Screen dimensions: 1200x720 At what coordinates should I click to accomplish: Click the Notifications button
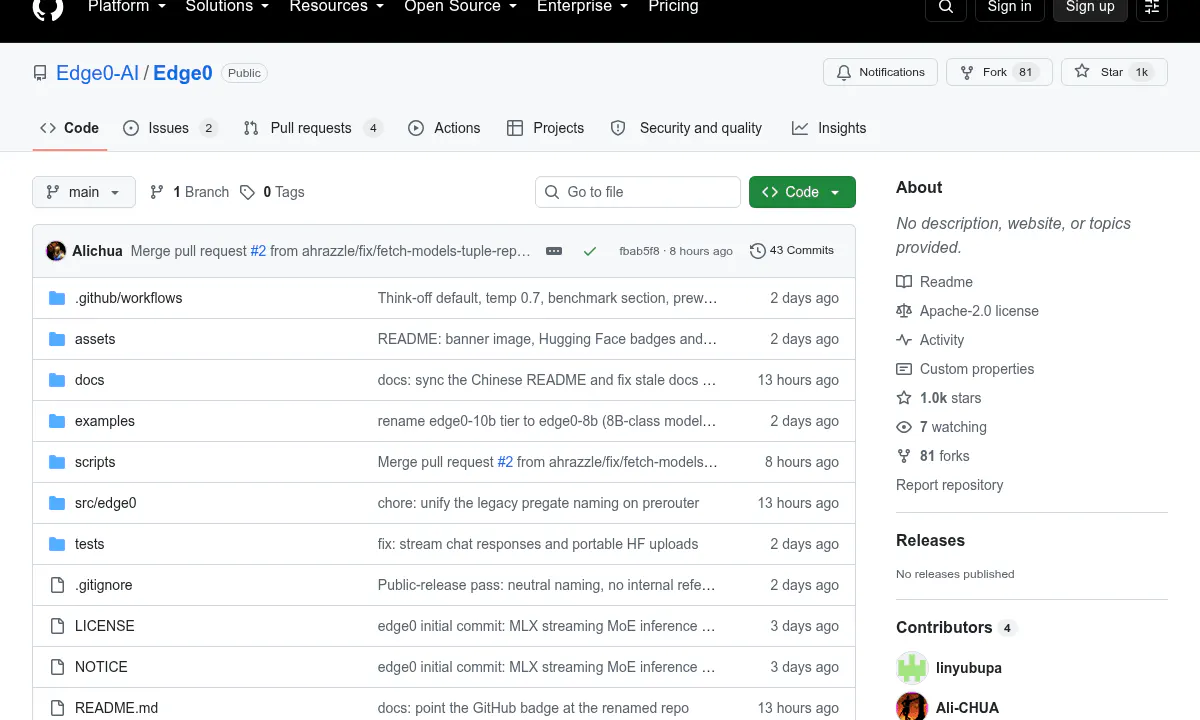coord(880,72)
